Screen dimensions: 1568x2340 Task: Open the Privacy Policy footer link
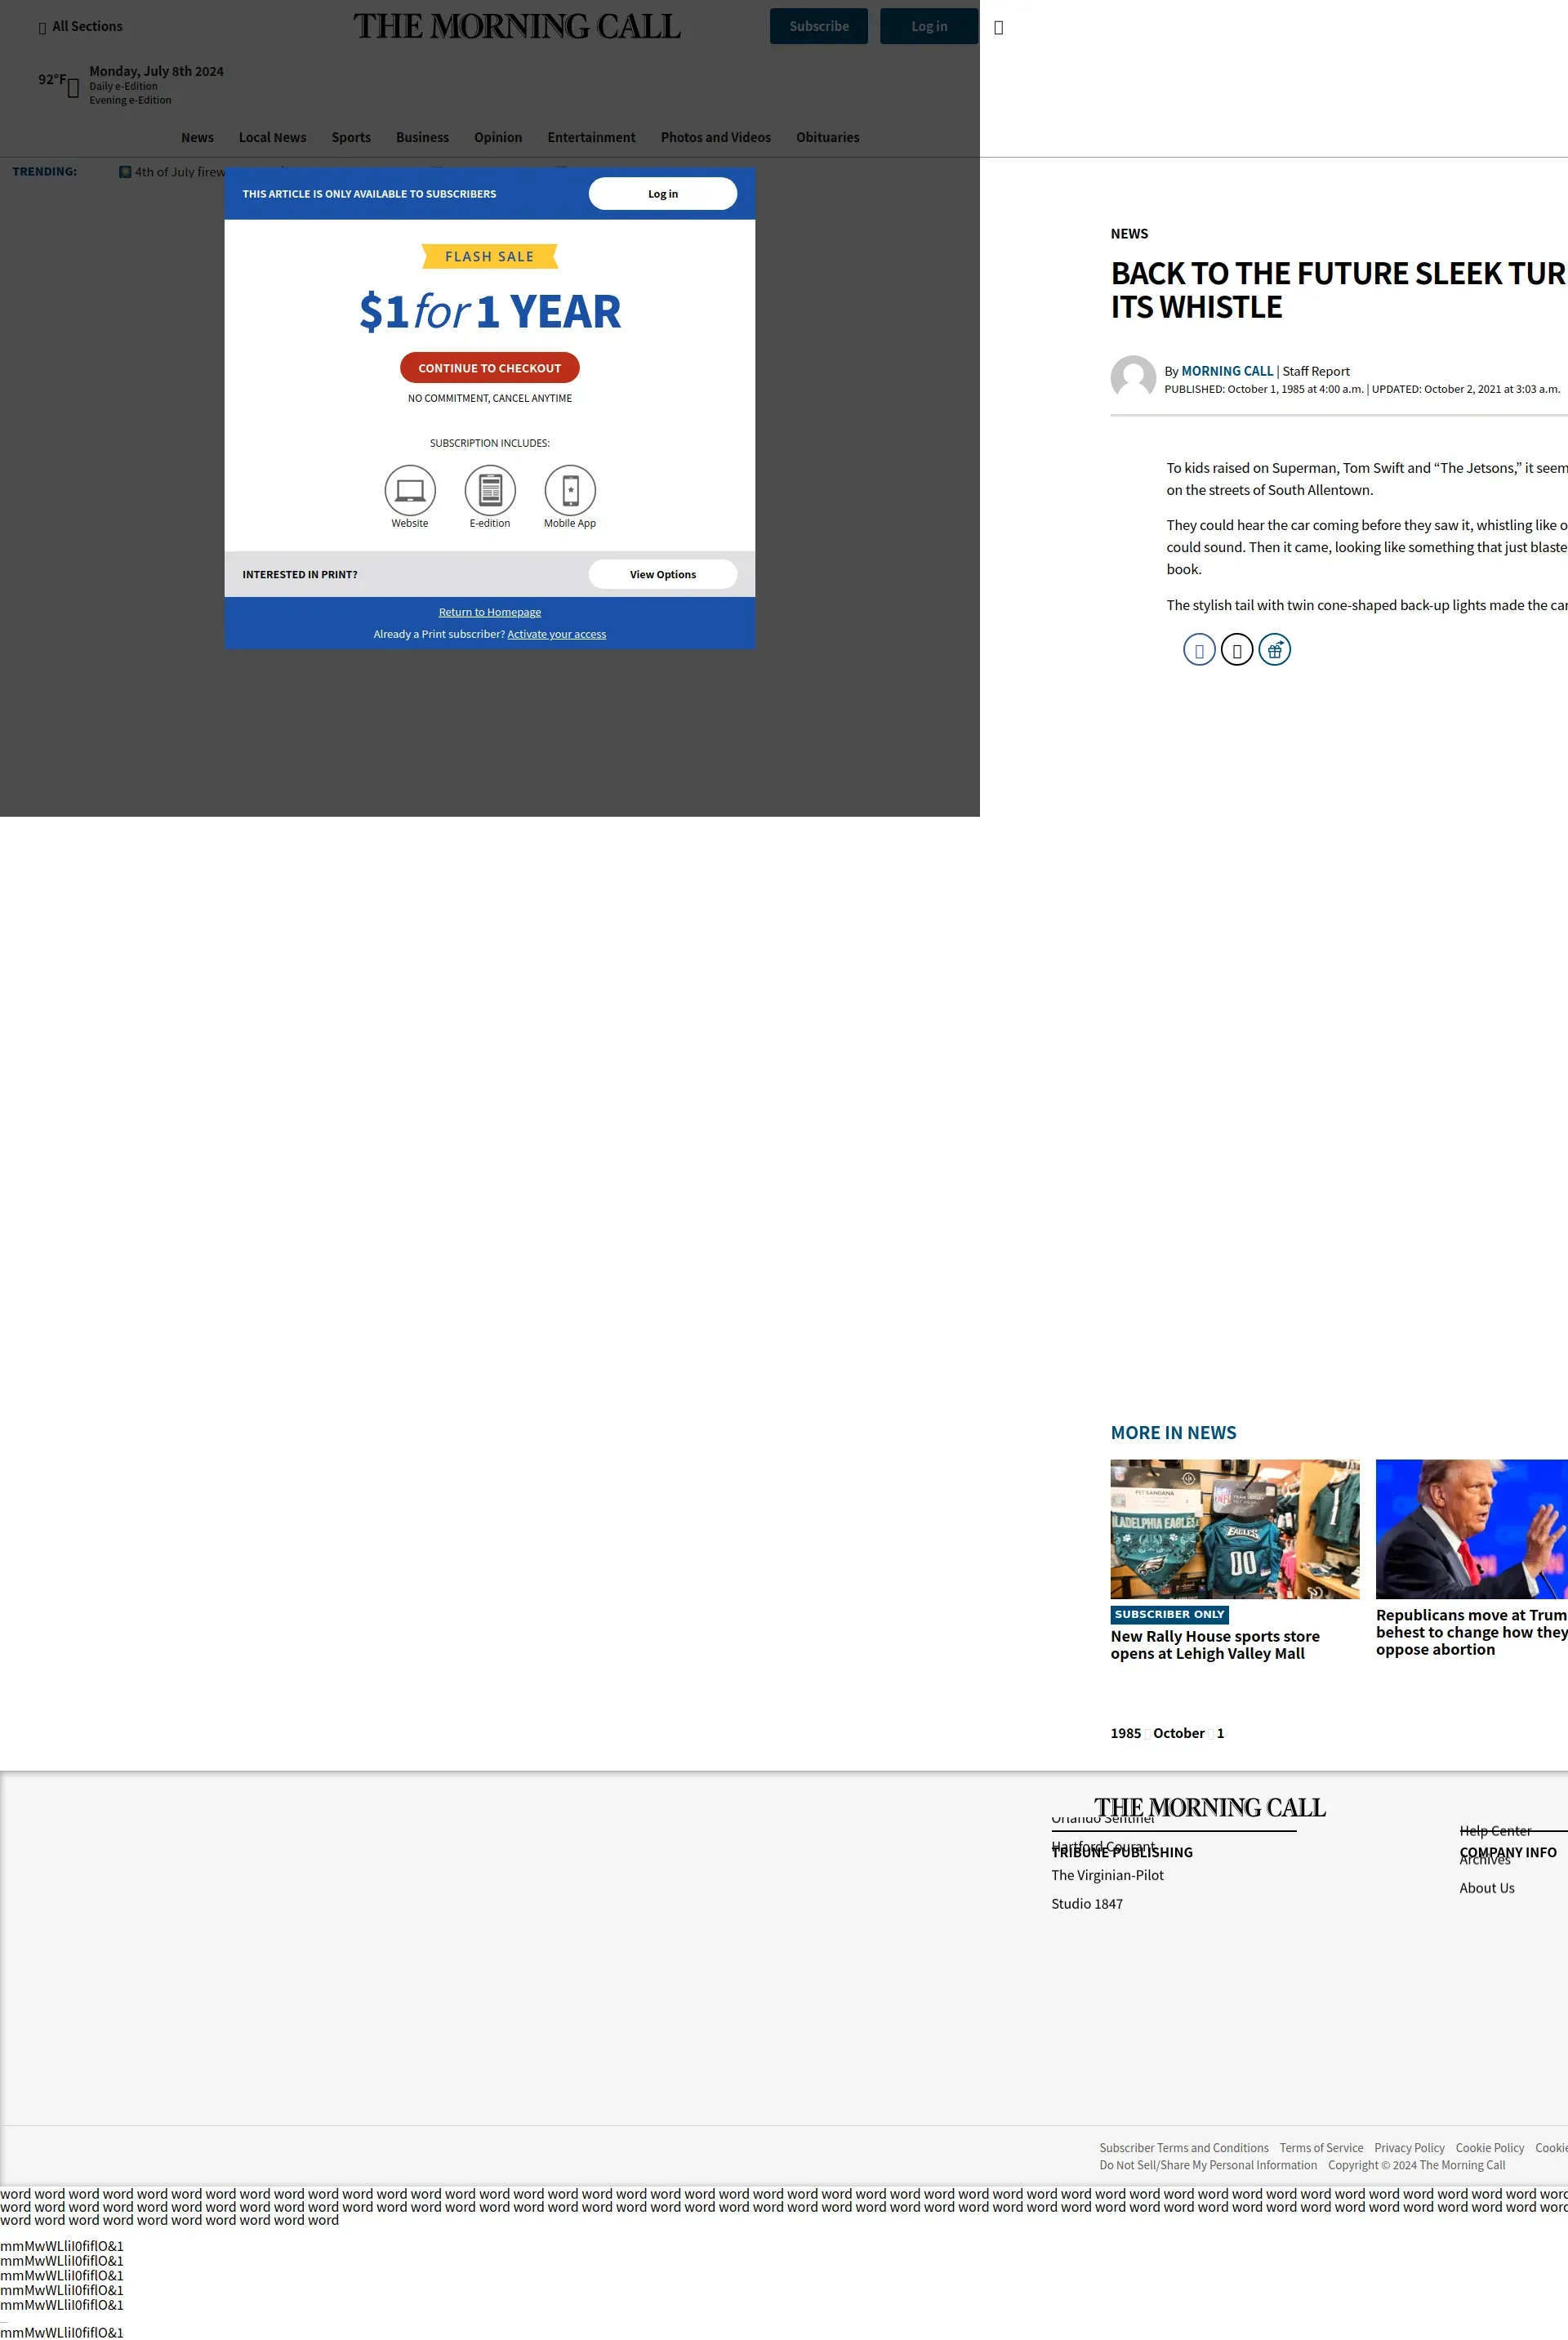point(1409,2148)
